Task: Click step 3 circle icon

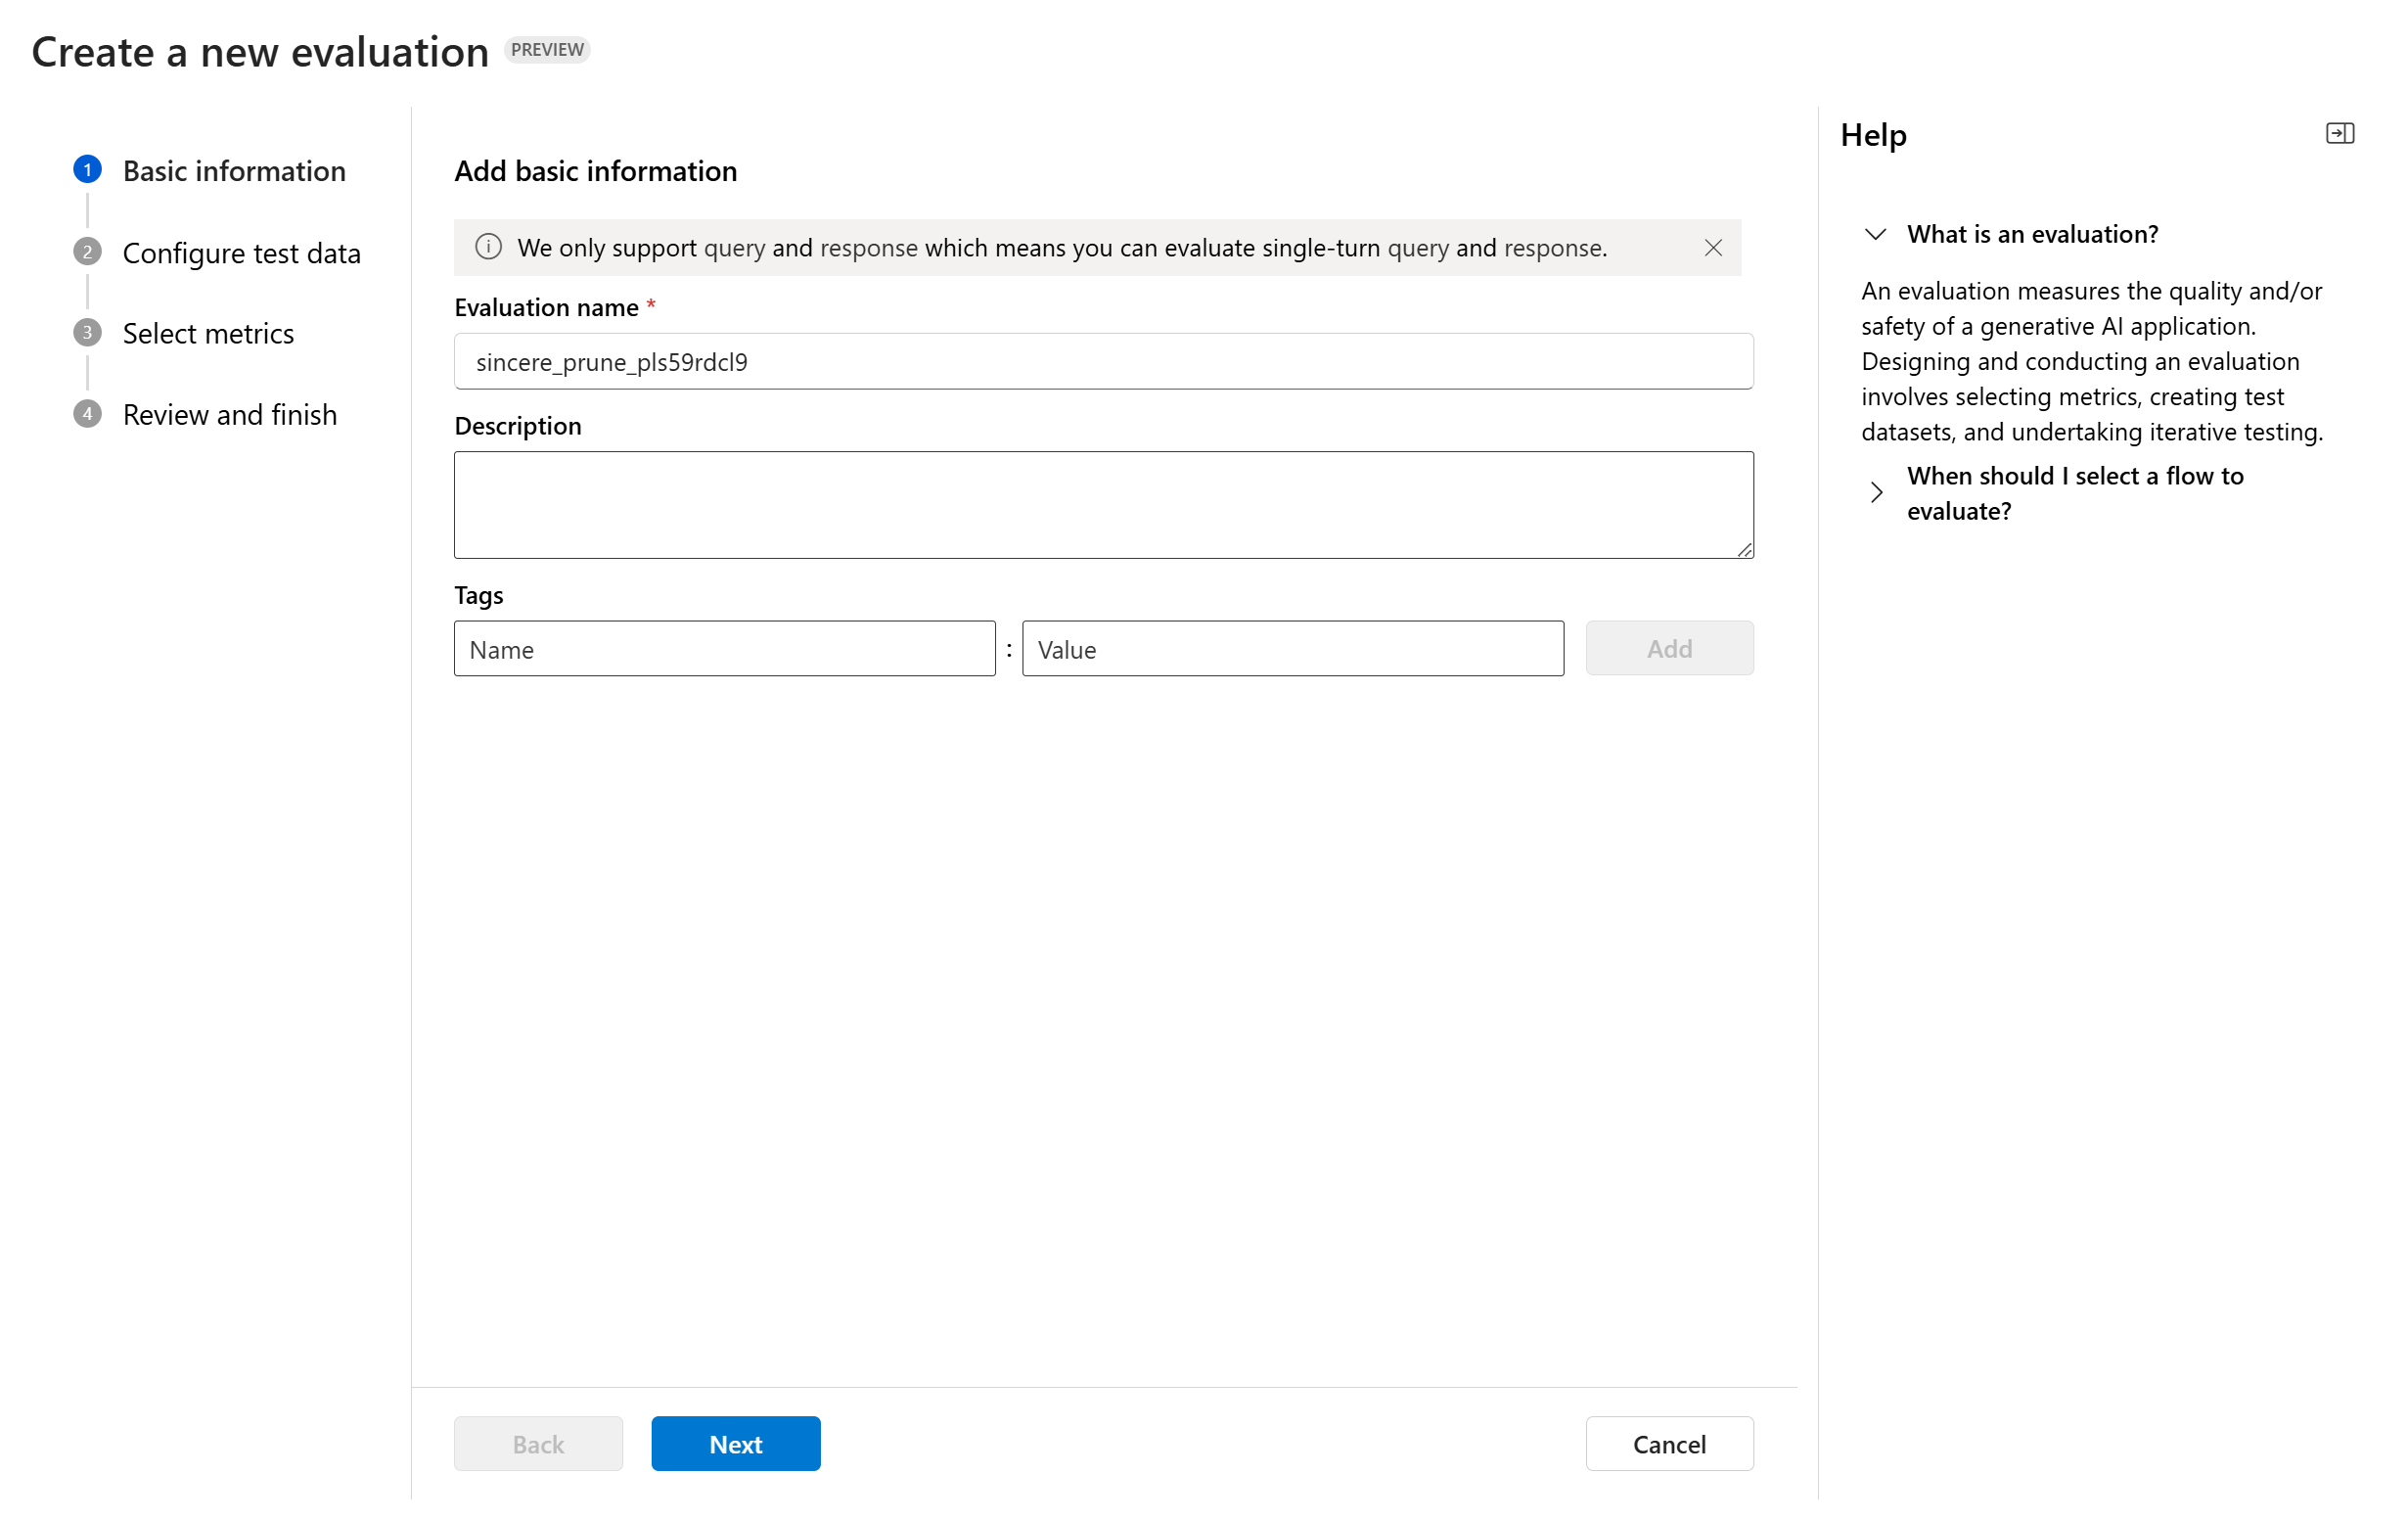Action: point(88,333)
